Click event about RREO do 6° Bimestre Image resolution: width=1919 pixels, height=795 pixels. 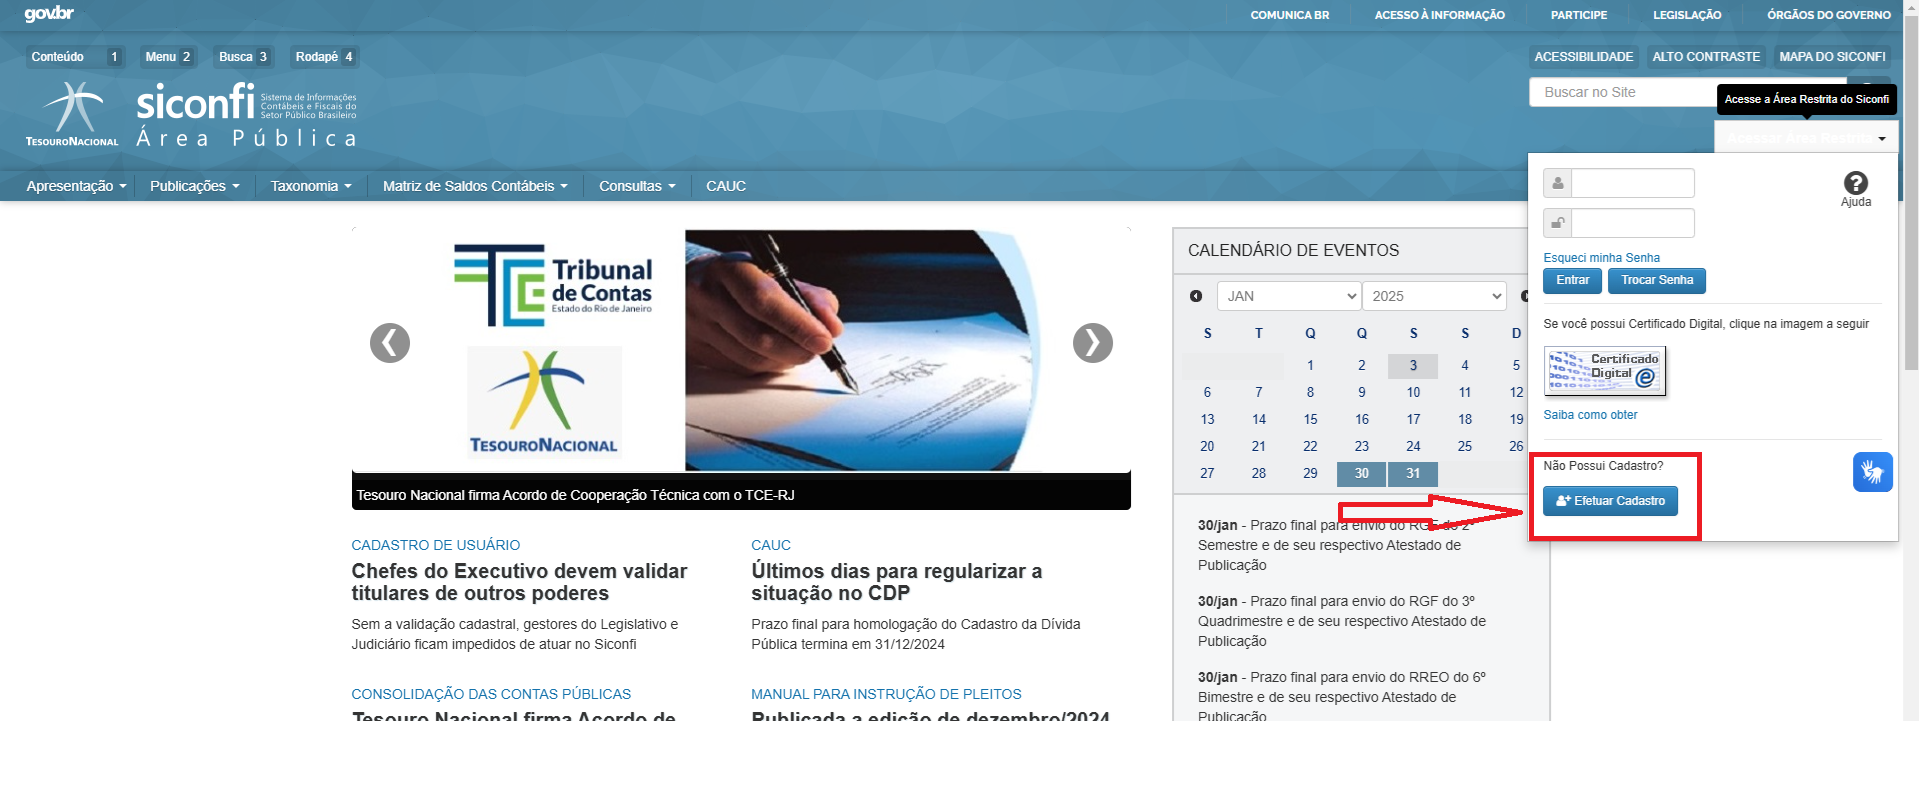tap(1342, 696)
